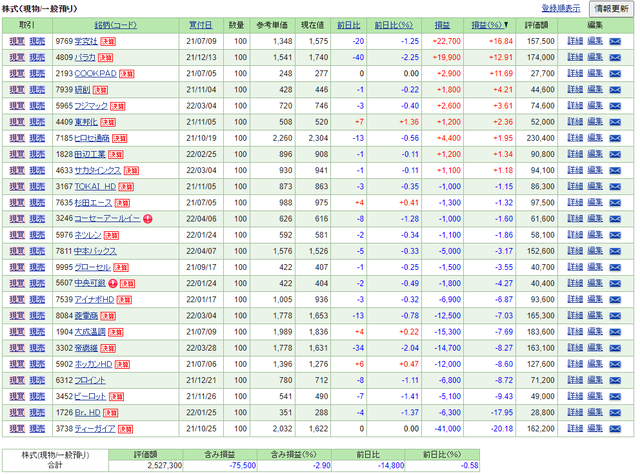Click the mail icon for 5965 フジマック row

[615, 106]
